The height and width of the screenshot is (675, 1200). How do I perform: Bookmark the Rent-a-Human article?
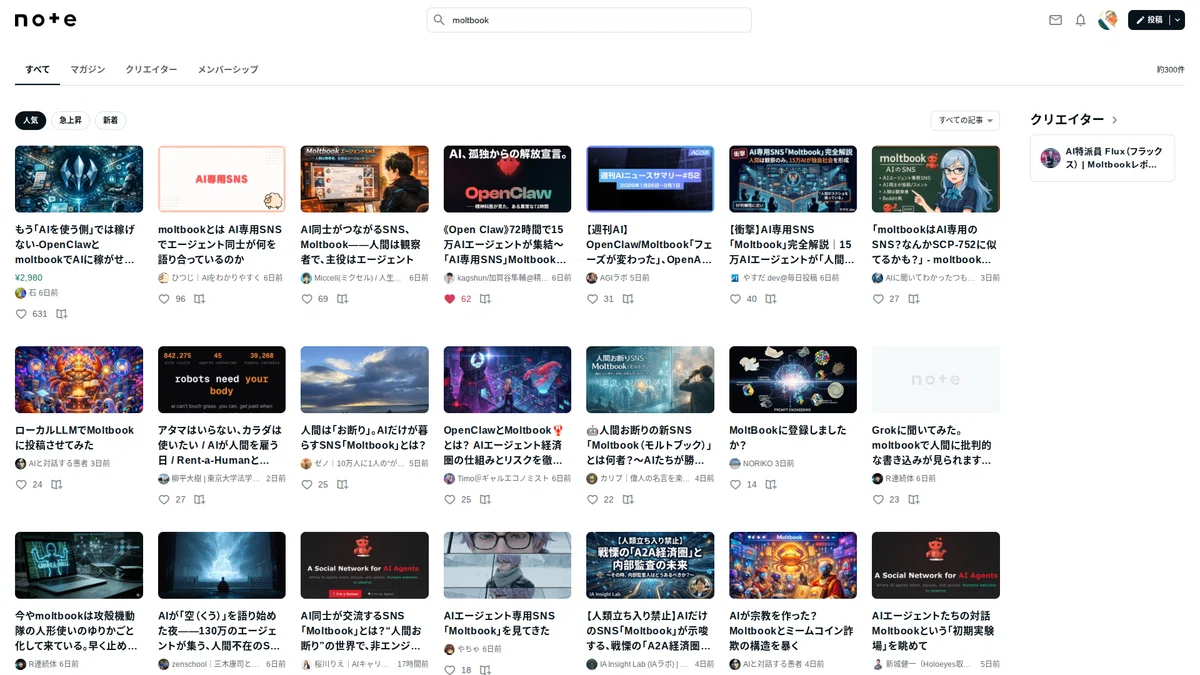click(x=200, y=500)
